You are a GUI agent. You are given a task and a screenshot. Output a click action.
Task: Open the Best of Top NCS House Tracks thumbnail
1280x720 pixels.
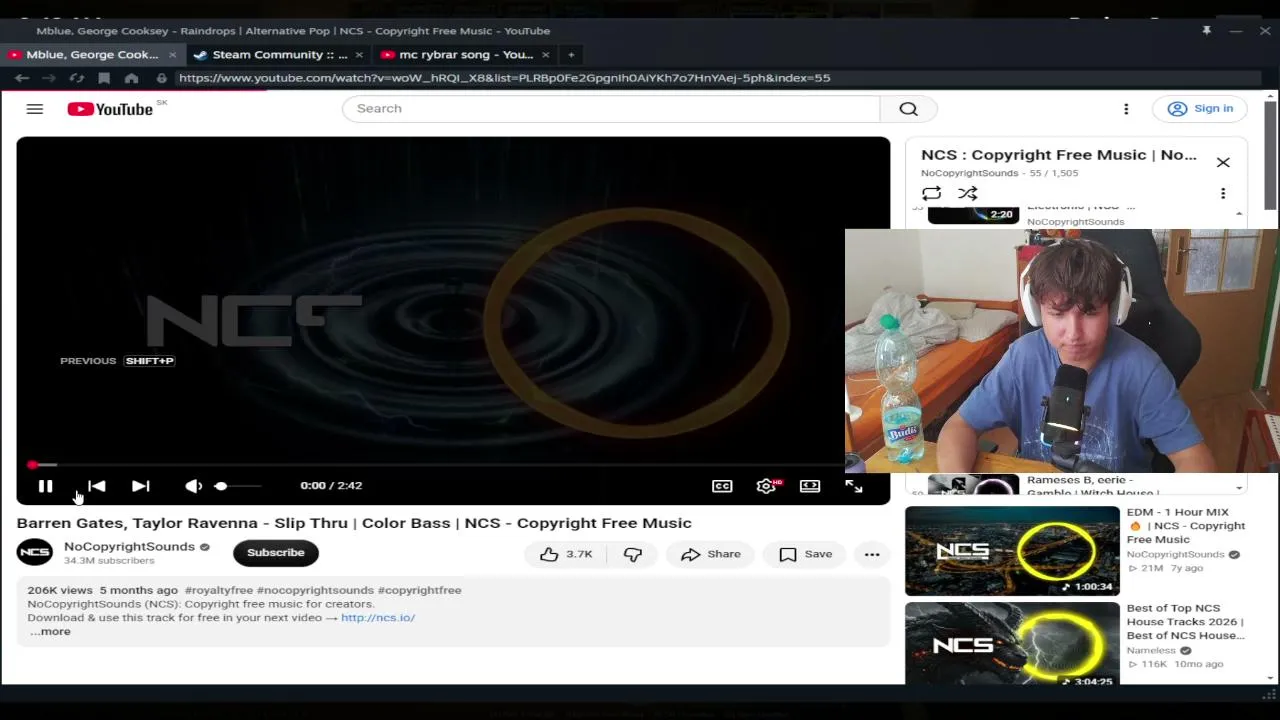pyautogui.click(x=1012, y=645)
